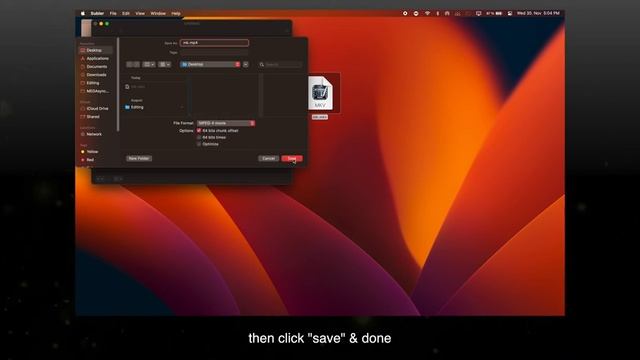
Task: Select Applications in the sidebar
Action: point(96,58)
